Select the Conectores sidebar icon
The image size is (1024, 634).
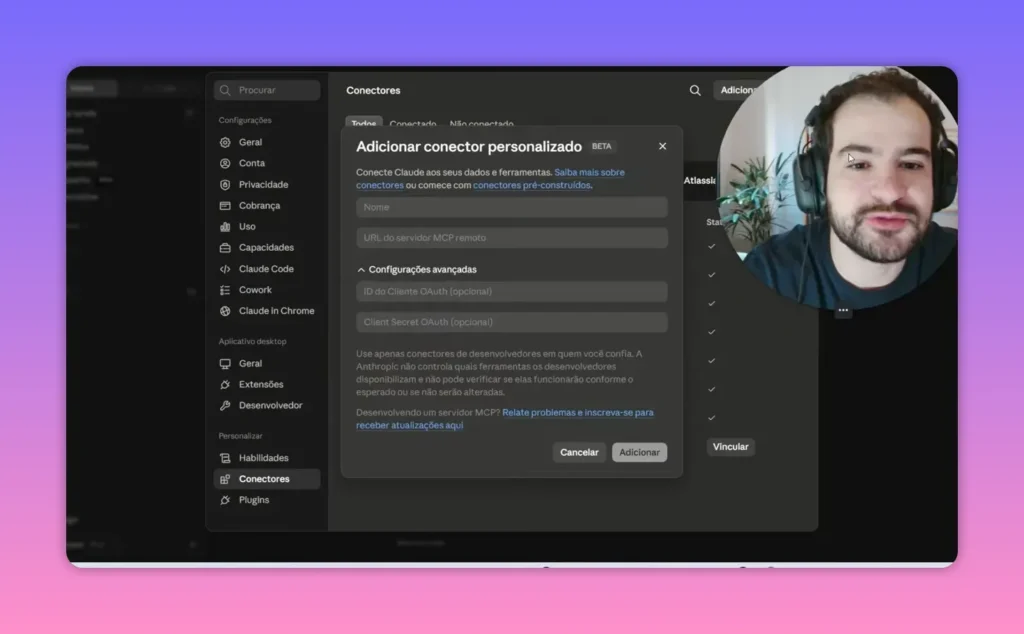point(225,479)
